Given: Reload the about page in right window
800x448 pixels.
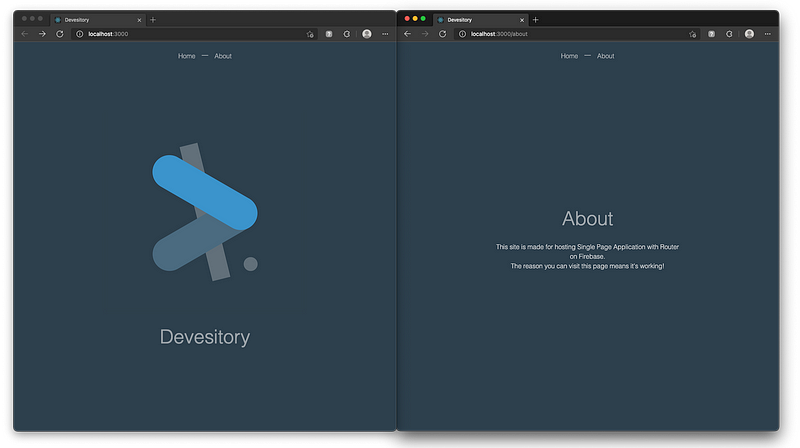Looking at the screenshot, I should pos(442,34).
